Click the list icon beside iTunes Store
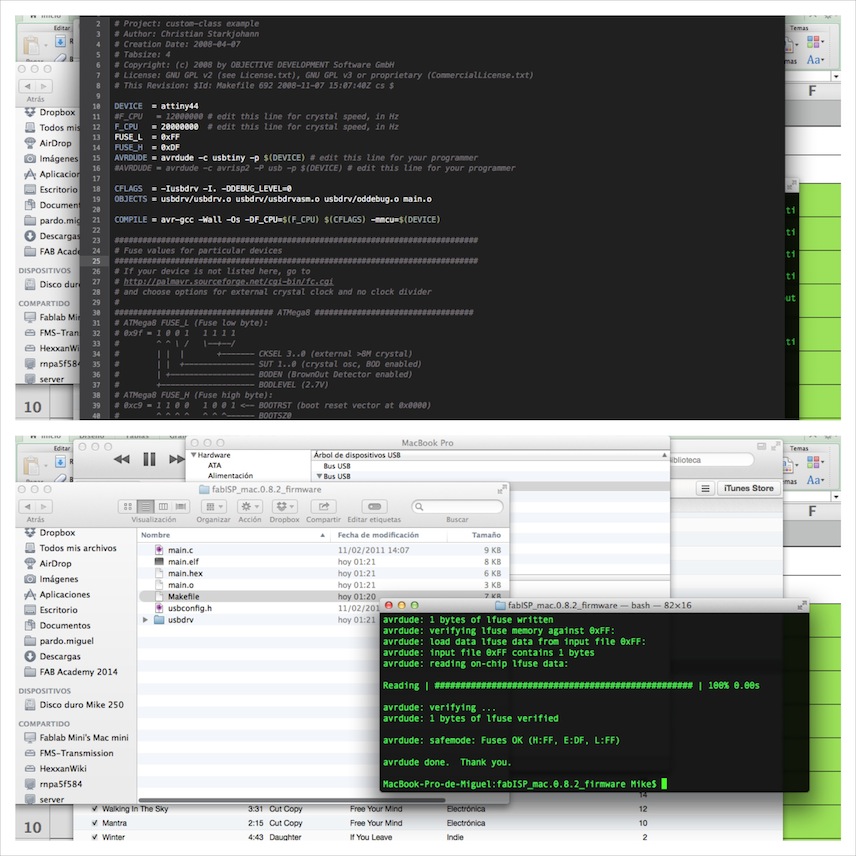This screenshot has height=856, width=856. 705,489
